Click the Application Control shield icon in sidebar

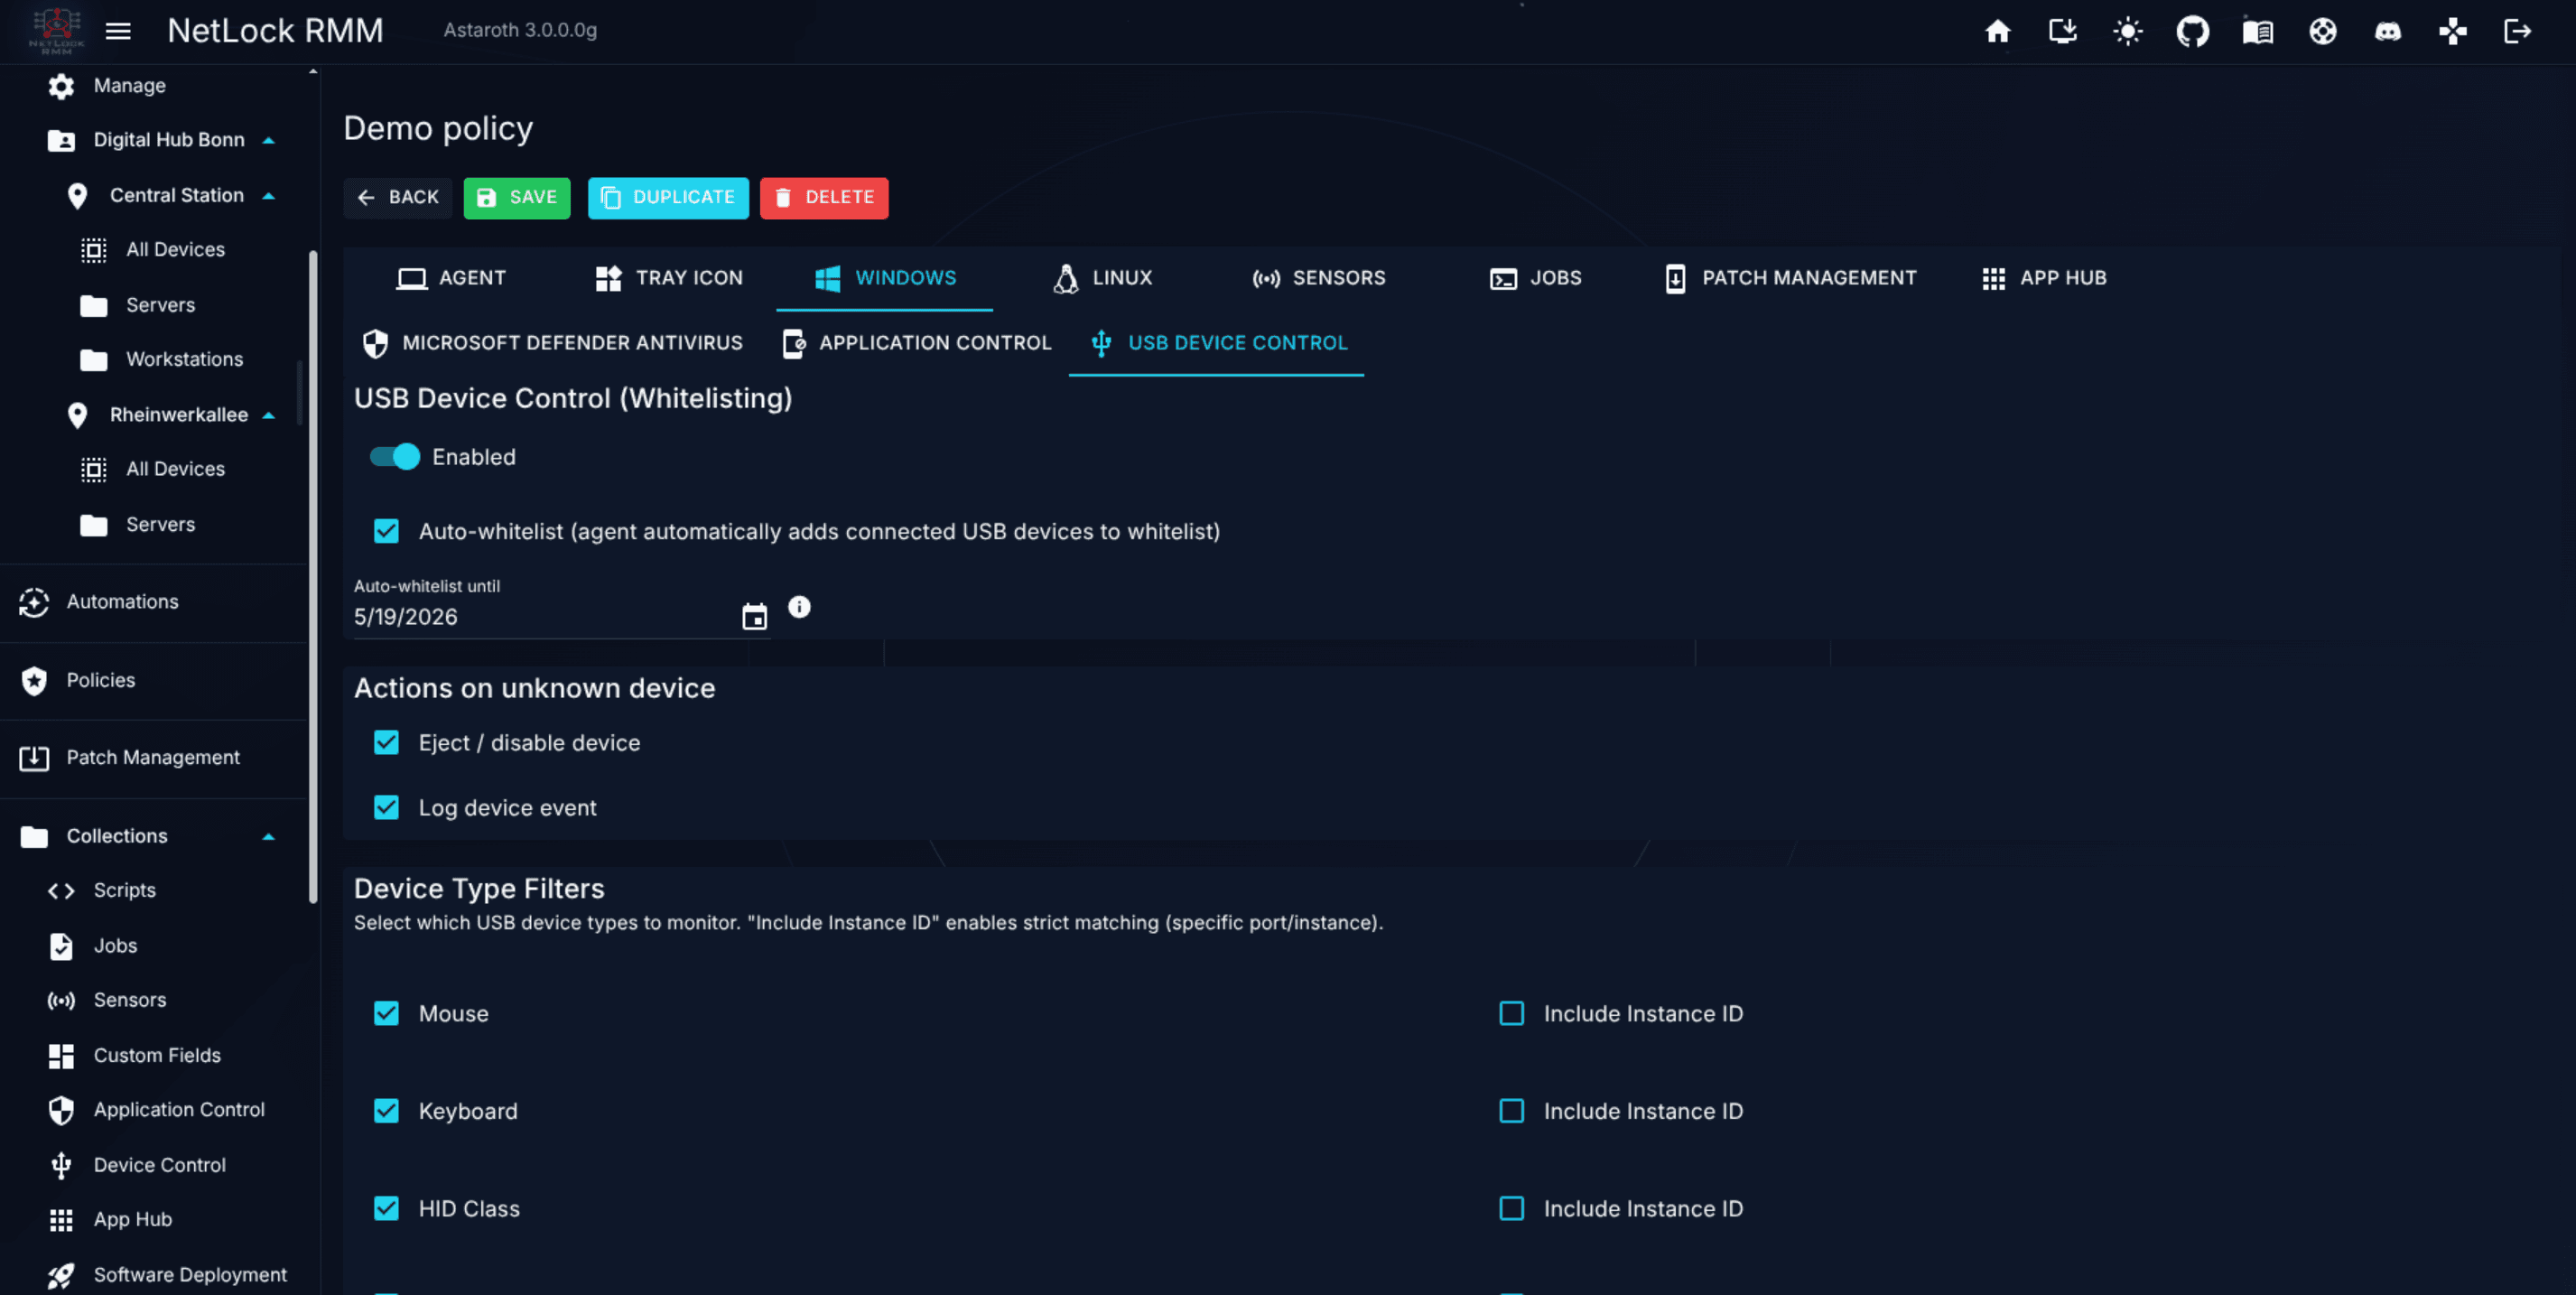click(x=61, y=1110)
